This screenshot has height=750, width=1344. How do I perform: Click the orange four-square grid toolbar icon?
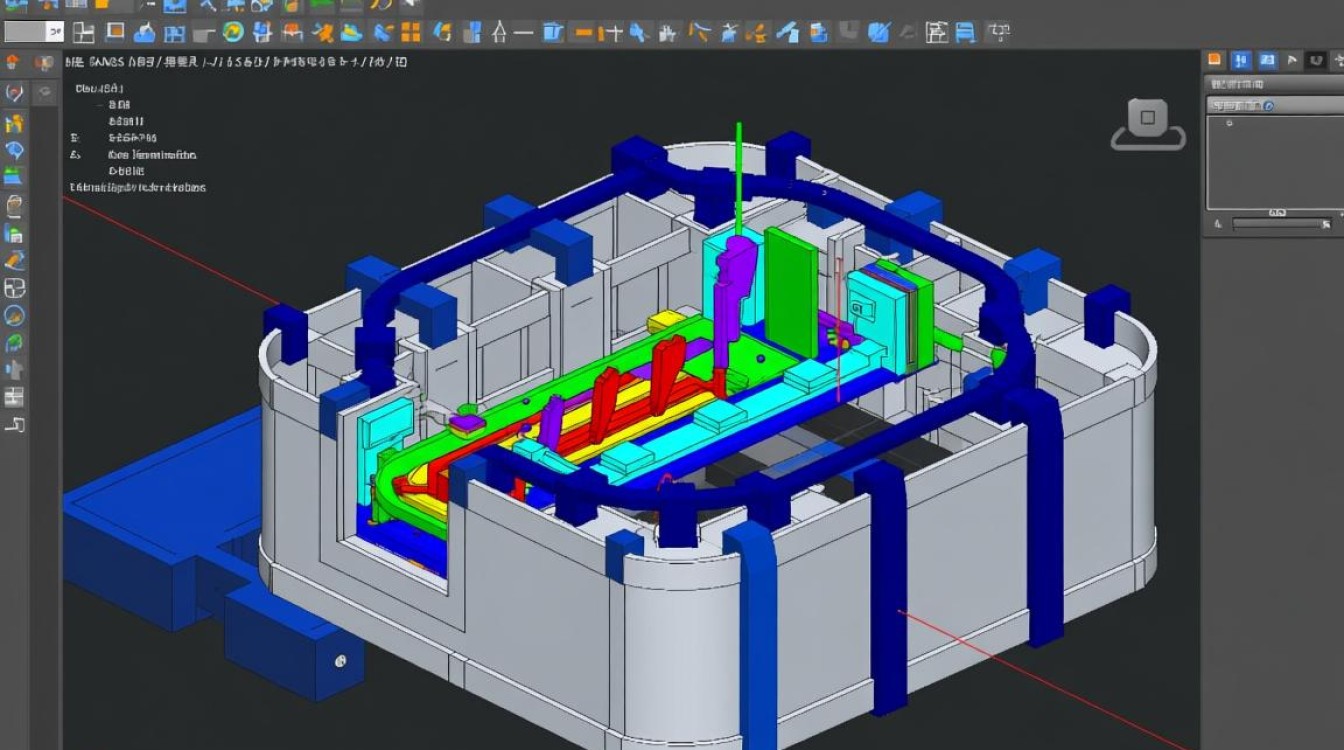[411, 32]
